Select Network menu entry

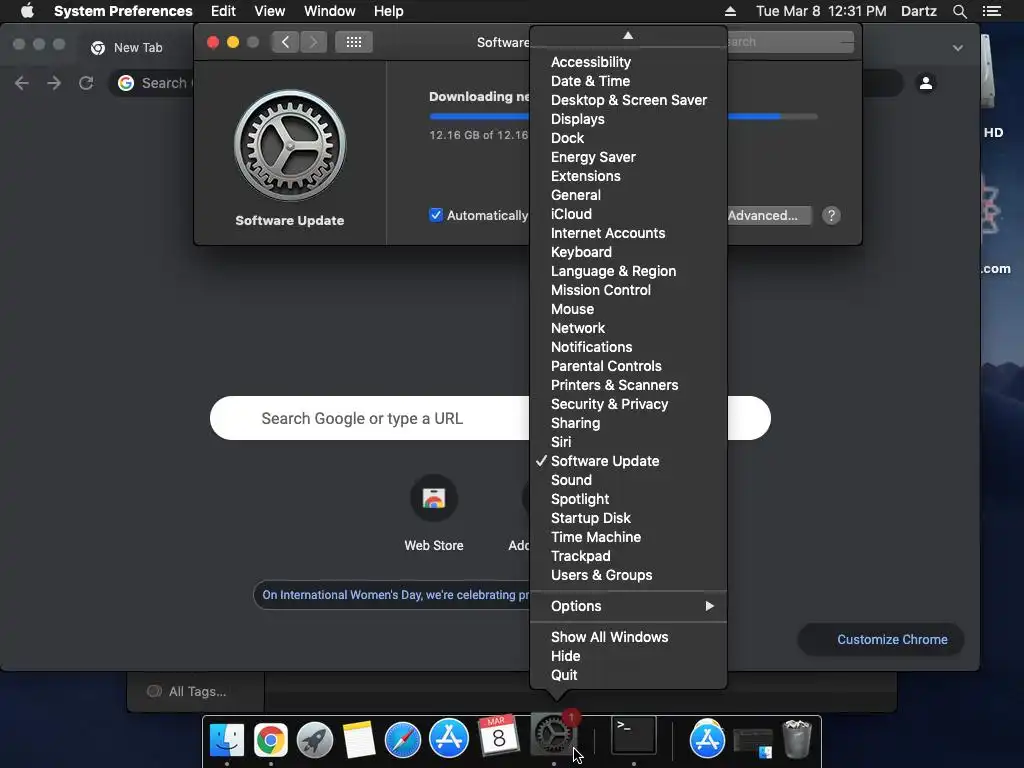point(628,328)
